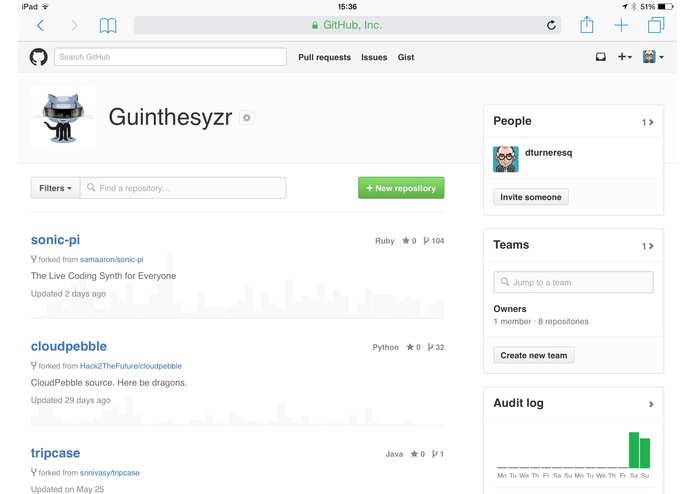The height and width of the screenshot is (494, 695).
Task: Open the sonic-pi repository
Action: [x=55, y=240]
